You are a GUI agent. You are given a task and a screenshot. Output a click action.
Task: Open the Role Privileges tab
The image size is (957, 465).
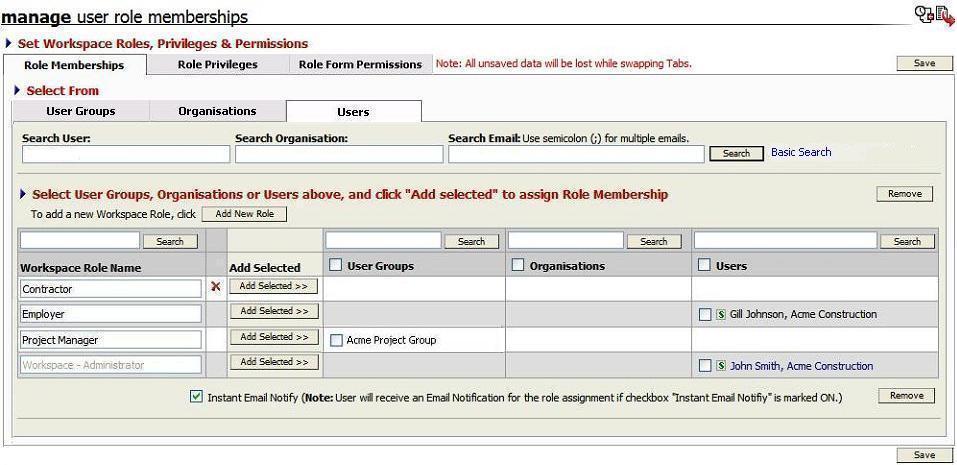click(217, 64)
